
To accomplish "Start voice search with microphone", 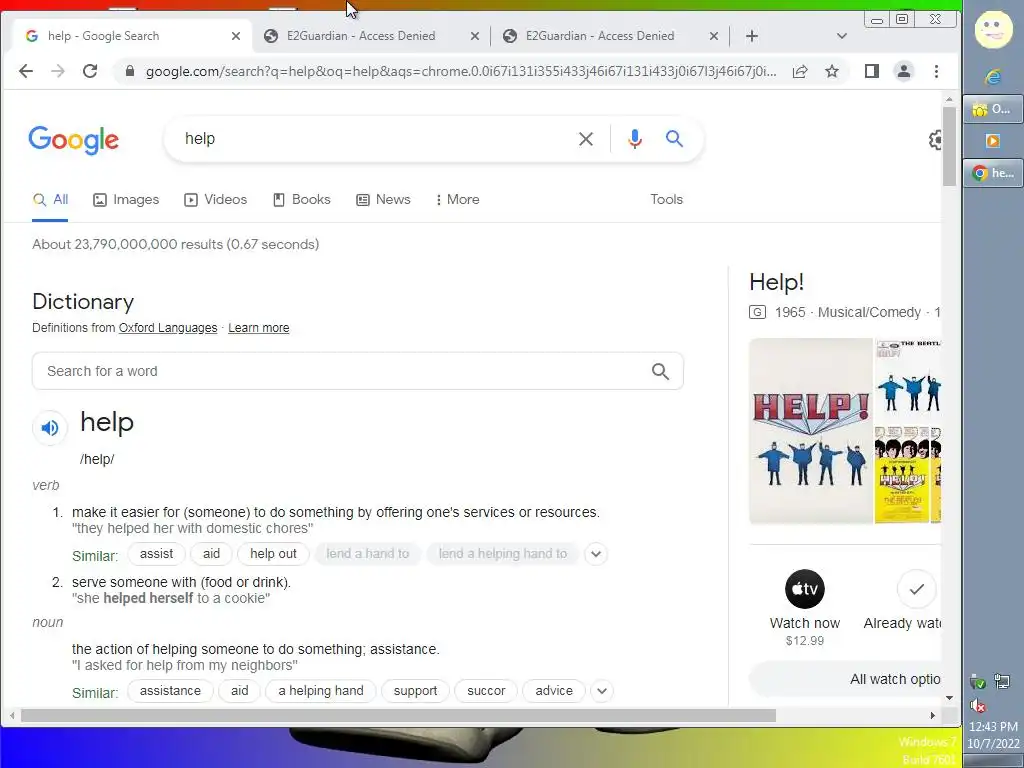I will (x=635, y=138).
